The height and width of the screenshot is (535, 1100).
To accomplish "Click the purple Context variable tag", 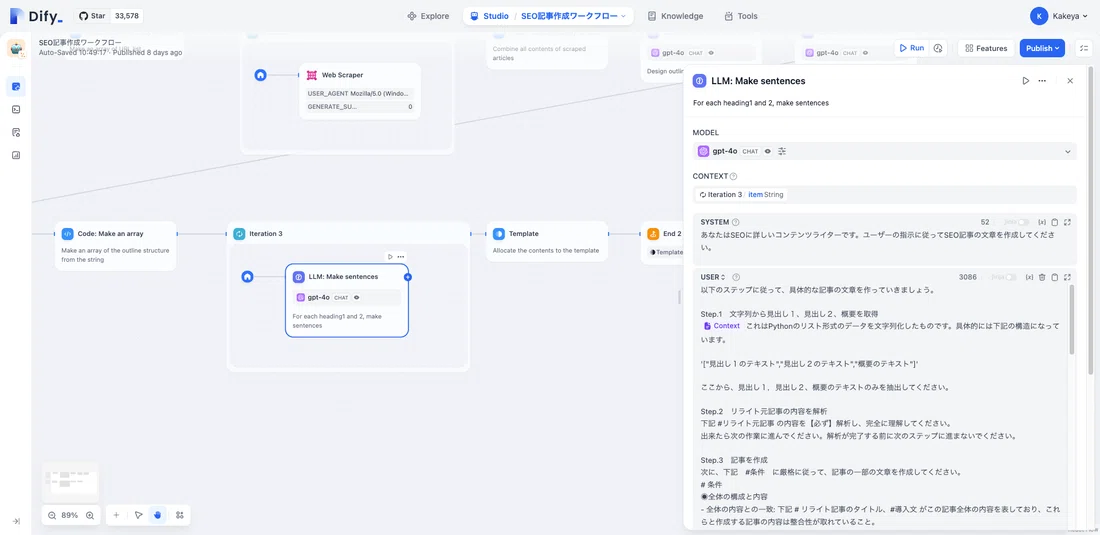I will pyautogui.click(x=722, y=326).
